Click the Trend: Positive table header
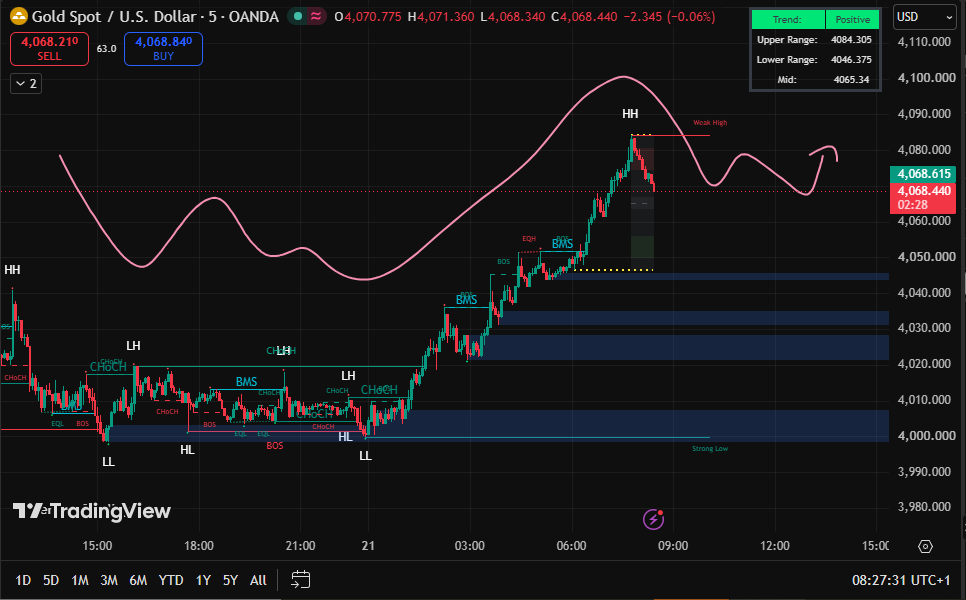This screenshot has height=600, width=966. (816, 20)
